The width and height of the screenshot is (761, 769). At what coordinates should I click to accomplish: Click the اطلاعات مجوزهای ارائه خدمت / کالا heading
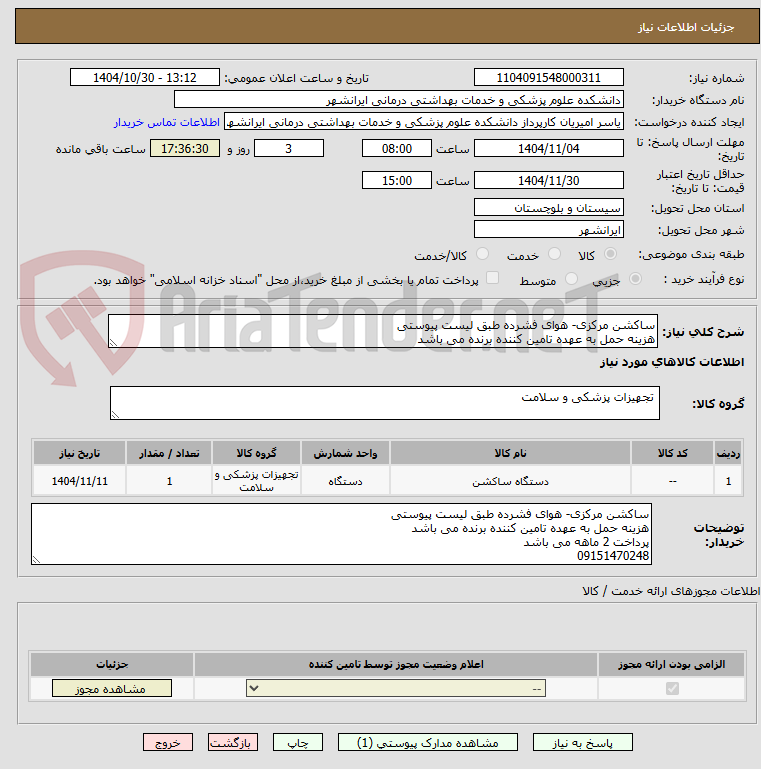(671, 591)
